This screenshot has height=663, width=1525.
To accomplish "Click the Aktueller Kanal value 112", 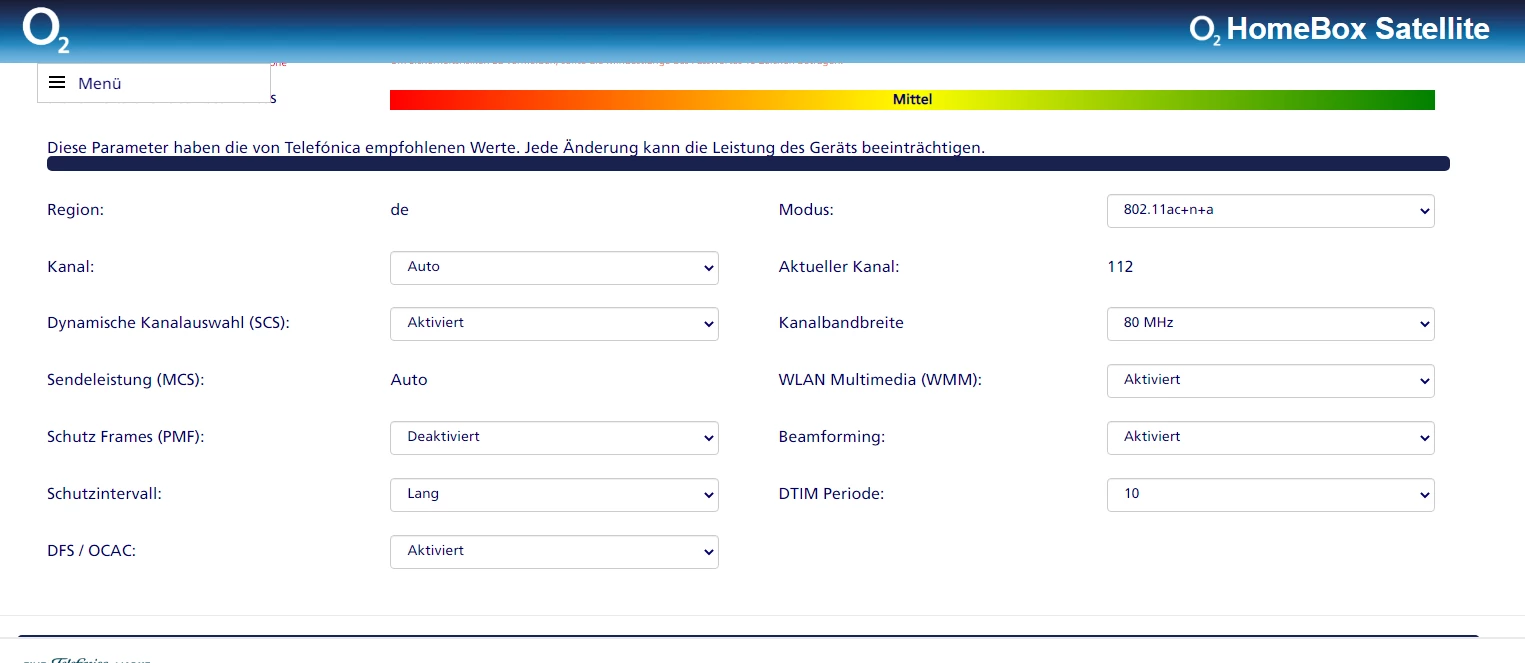I will pyautogui.click(x=1120, y=267).
